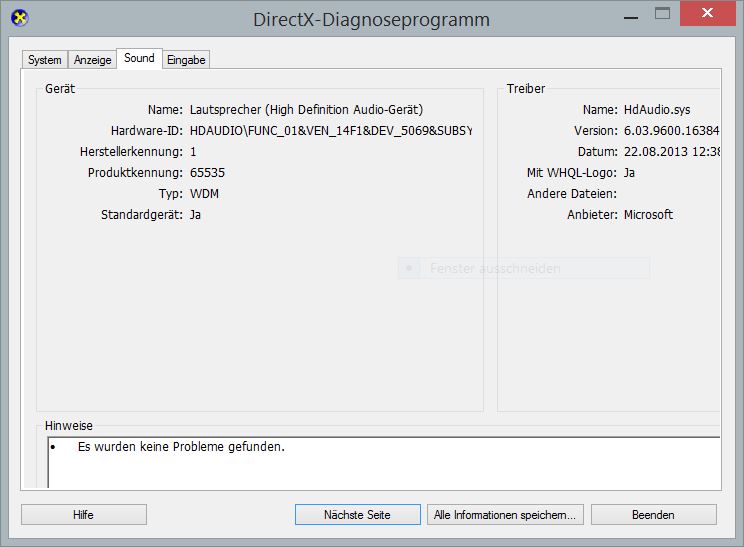744x547 pixels.
Task: Click the Hilfe button
Action: click(84, 515)
